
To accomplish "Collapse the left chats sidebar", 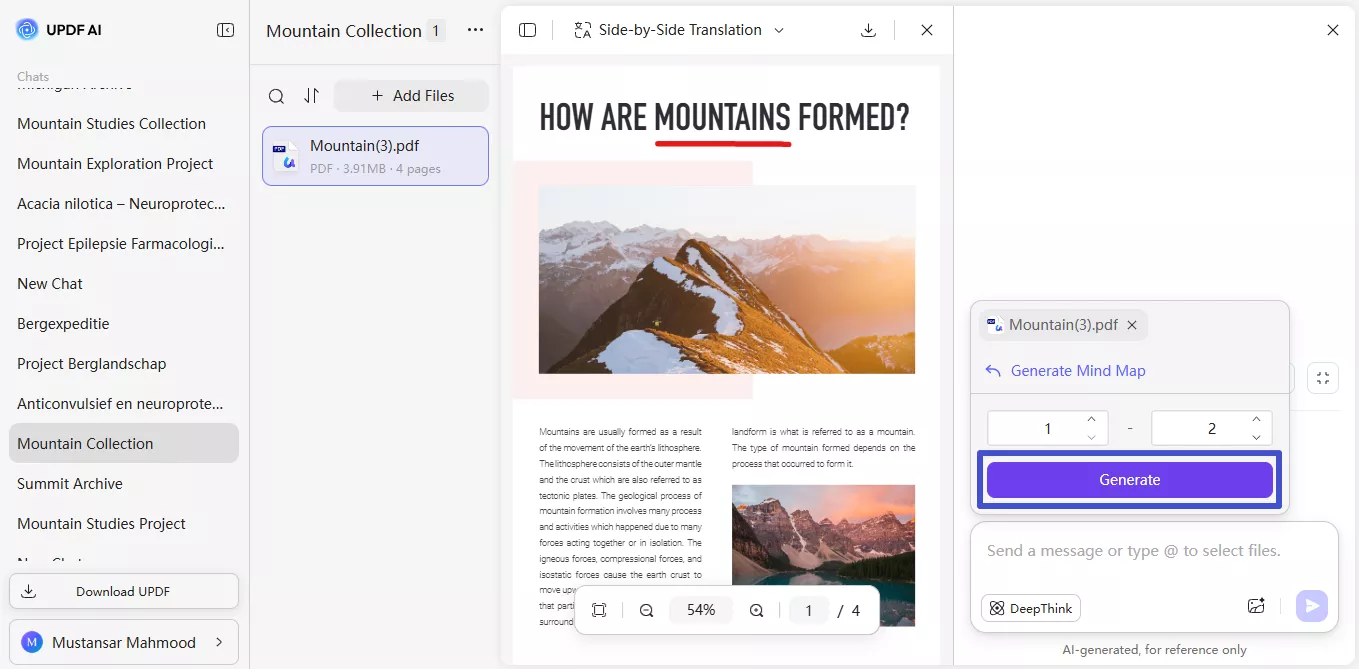I will click(226, 29).
